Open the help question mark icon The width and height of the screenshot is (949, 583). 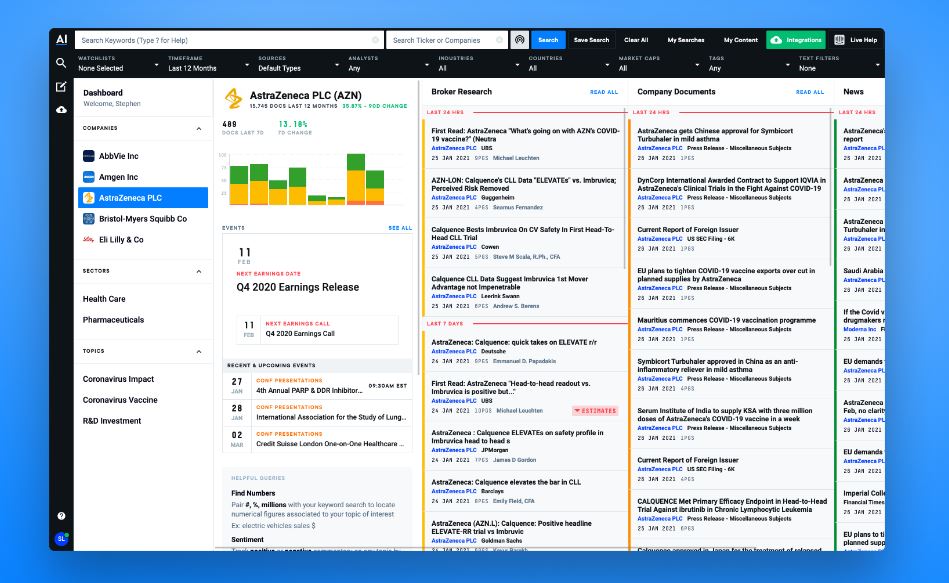tap(61, 516)
